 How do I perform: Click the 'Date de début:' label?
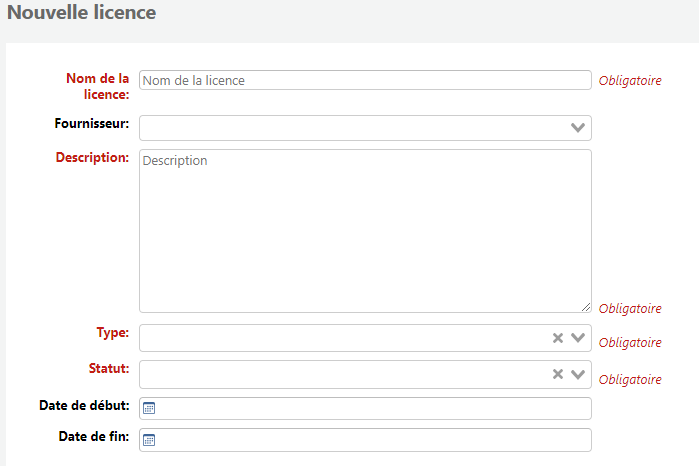point(84,405)
